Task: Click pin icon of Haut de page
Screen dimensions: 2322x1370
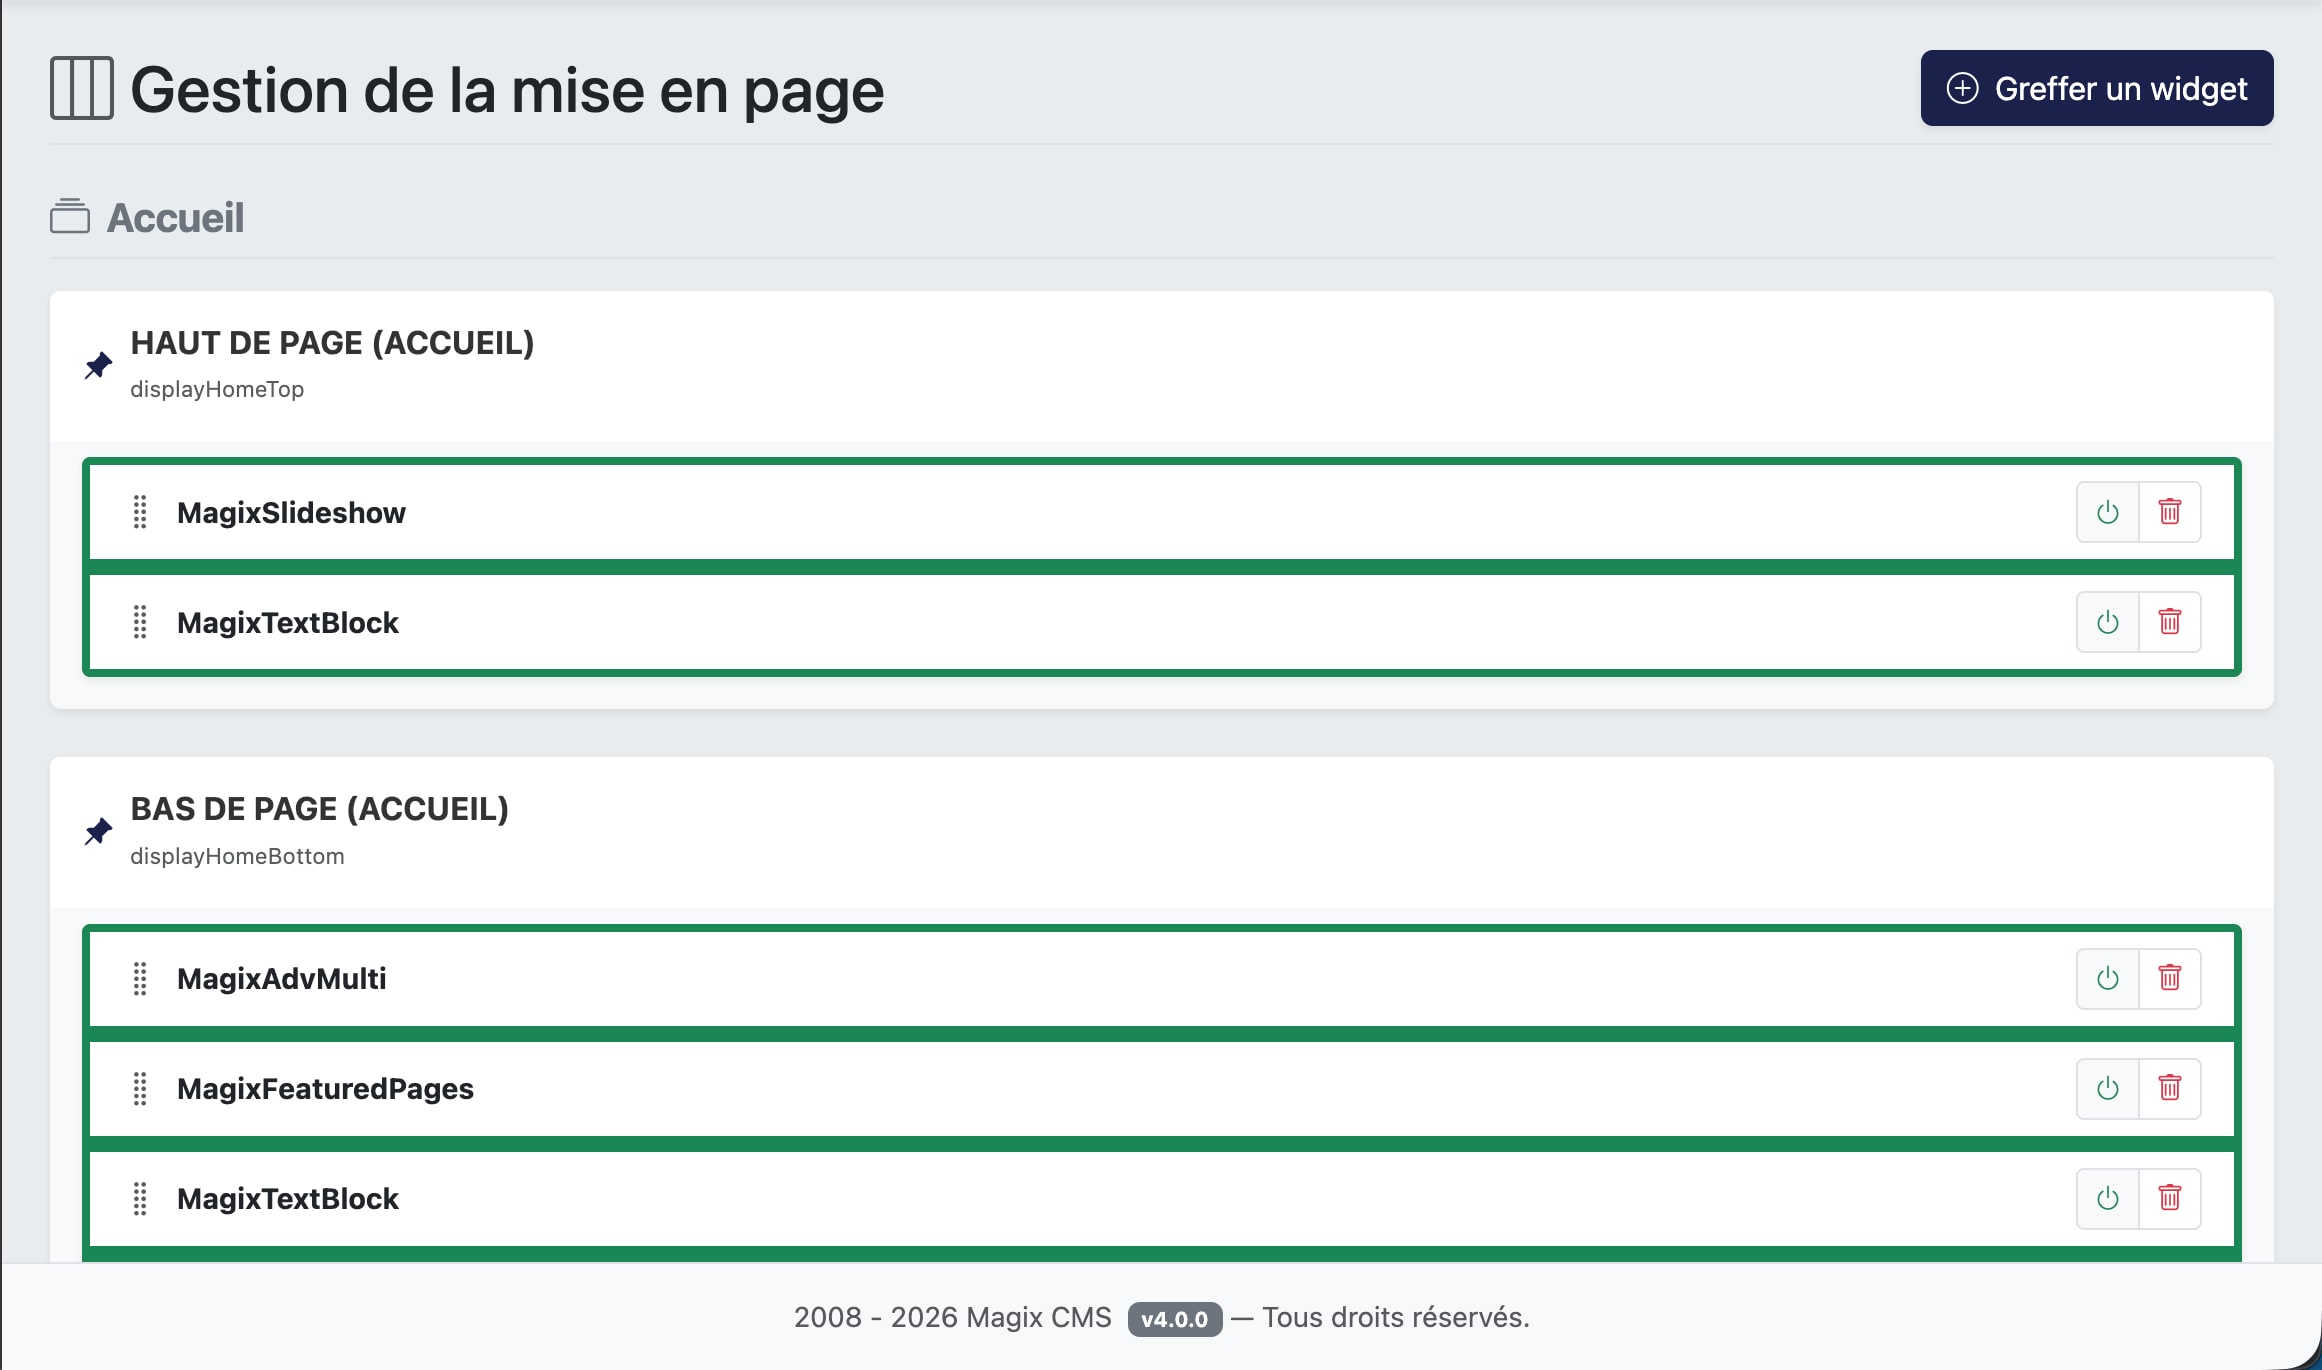Action: tap(98, 366)
